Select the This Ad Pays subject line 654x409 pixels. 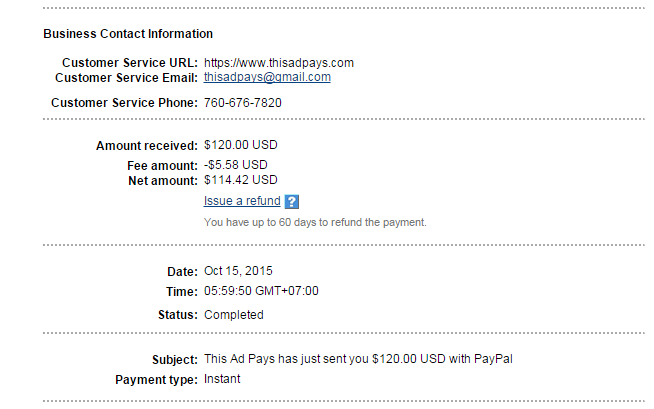[x=358, y=359]
